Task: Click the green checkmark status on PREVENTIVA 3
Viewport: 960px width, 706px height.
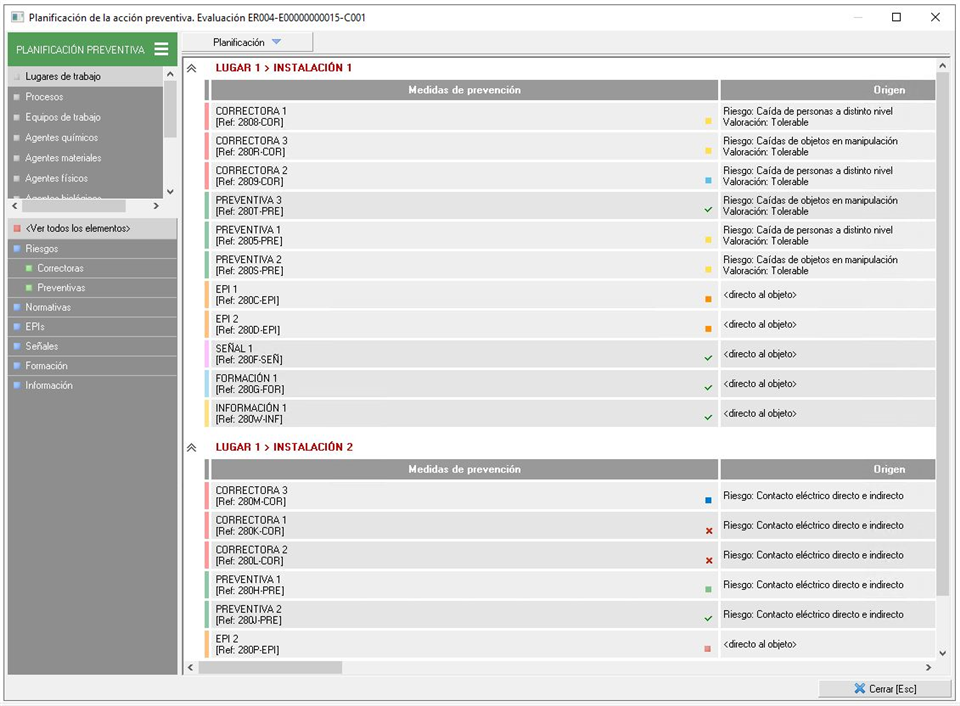Action: click(x=708, y=210)
